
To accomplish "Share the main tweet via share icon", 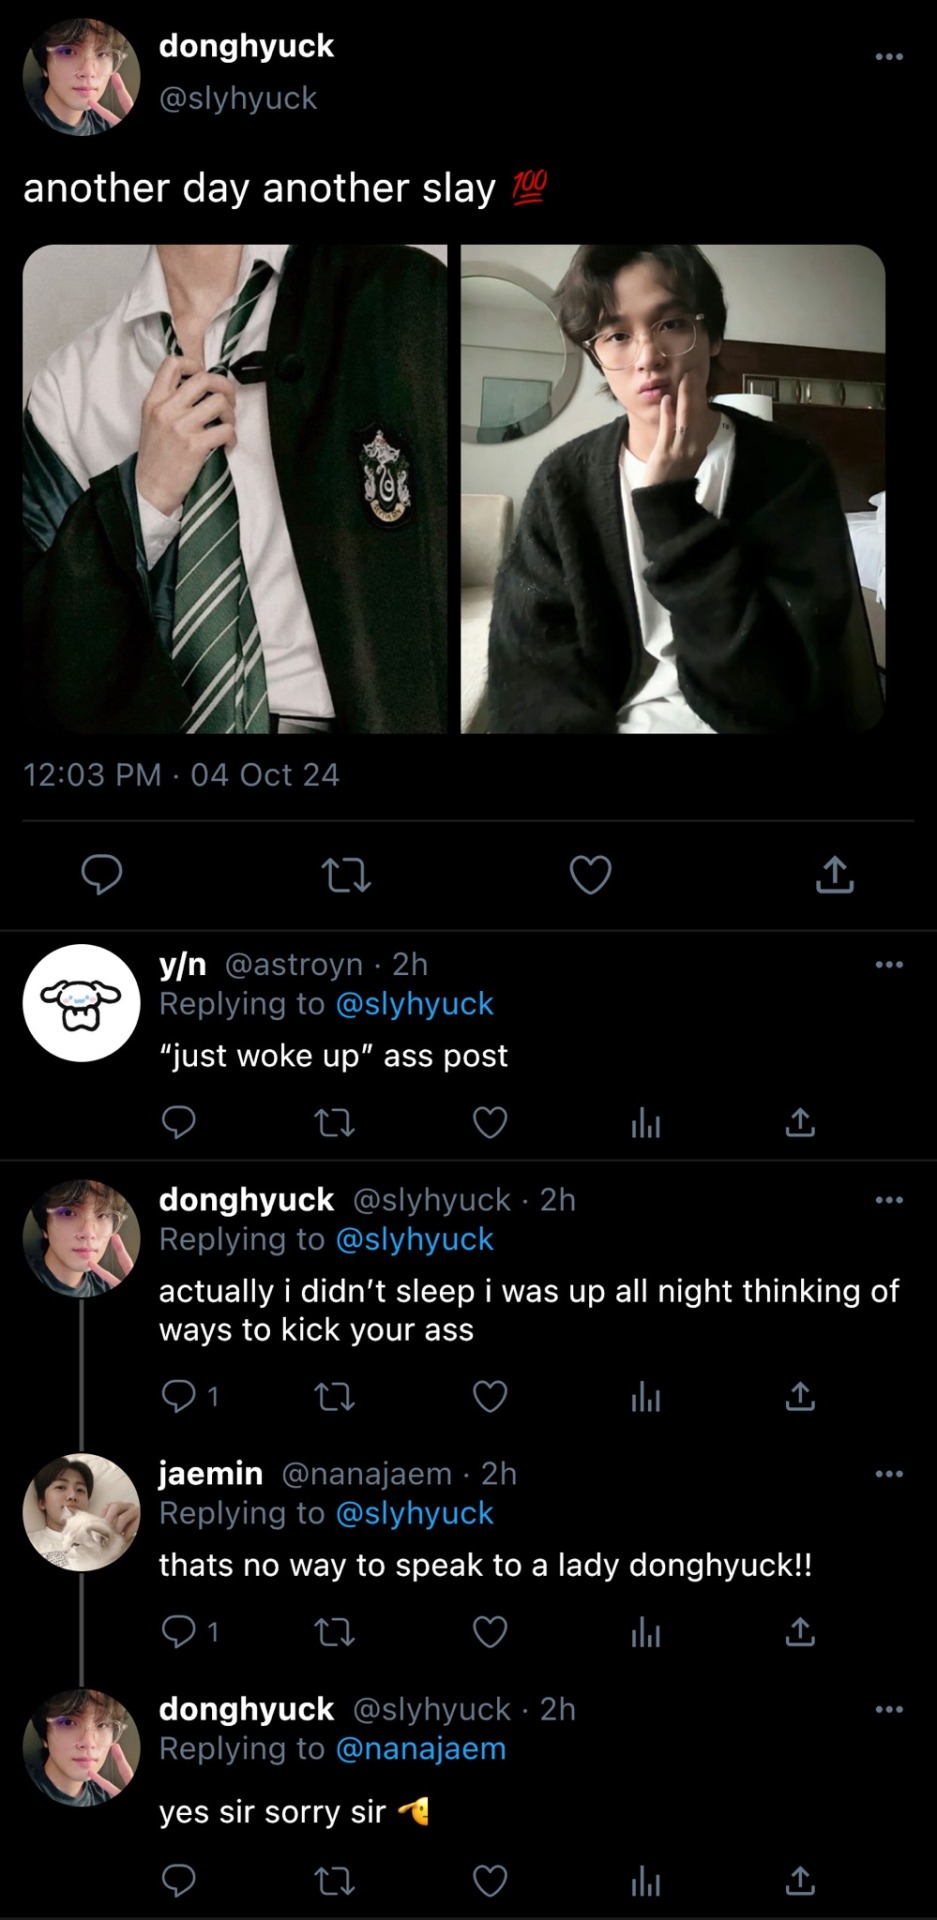I will click(834, 875).
